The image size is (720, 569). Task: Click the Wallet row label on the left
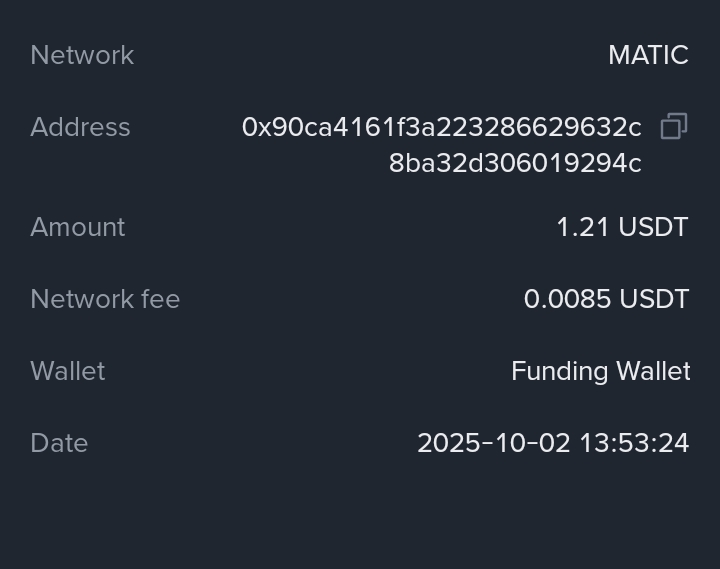[67, 371]
